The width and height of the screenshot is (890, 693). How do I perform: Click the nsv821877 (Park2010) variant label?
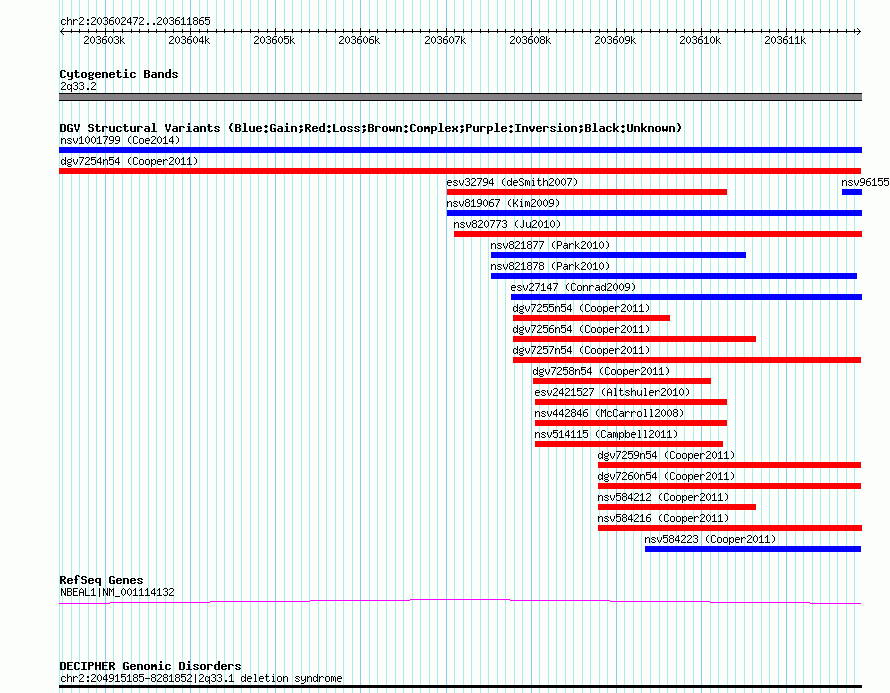point(550,245)
